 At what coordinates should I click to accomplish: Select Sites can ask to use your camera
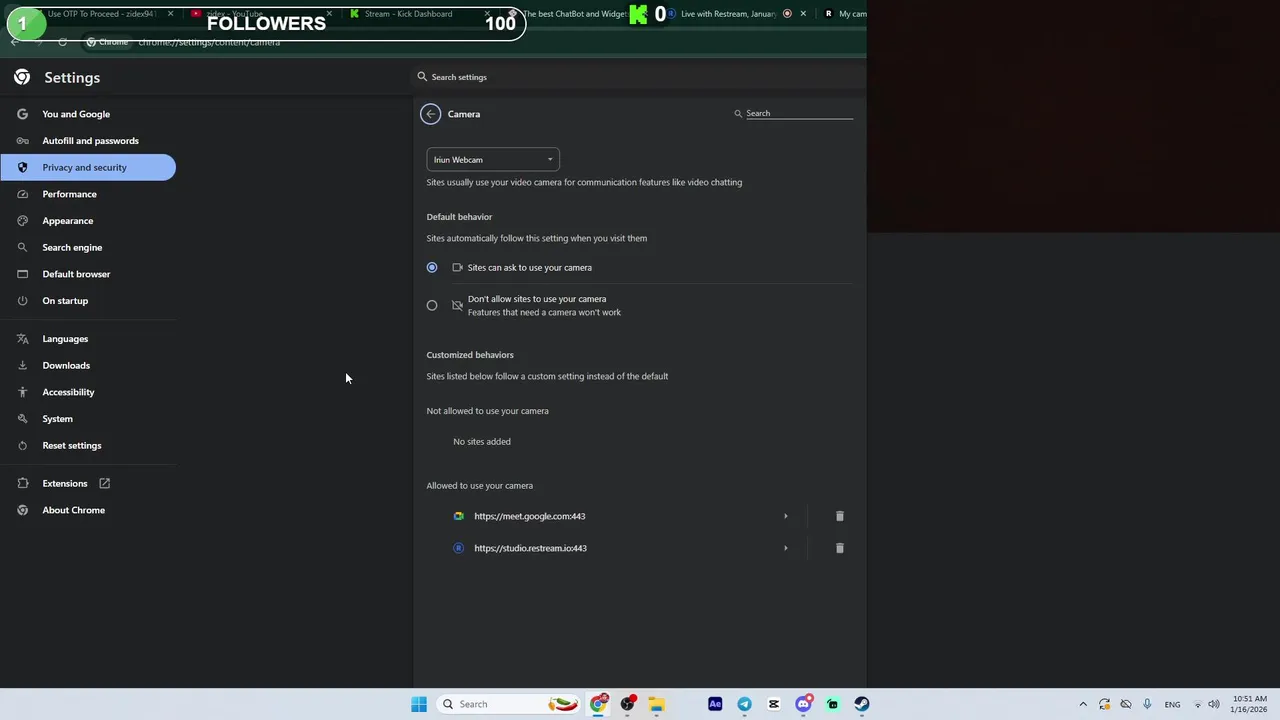pos(432,267)
